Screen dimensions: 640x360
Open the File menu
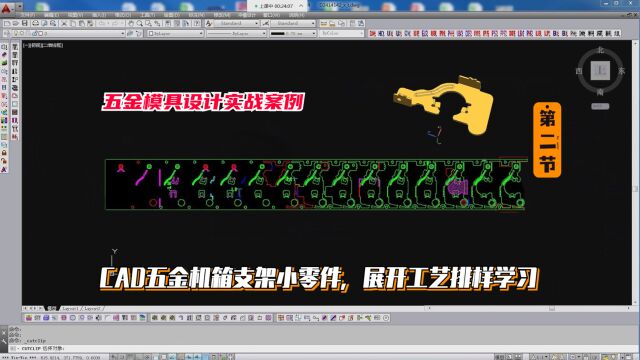coord(28,15)
